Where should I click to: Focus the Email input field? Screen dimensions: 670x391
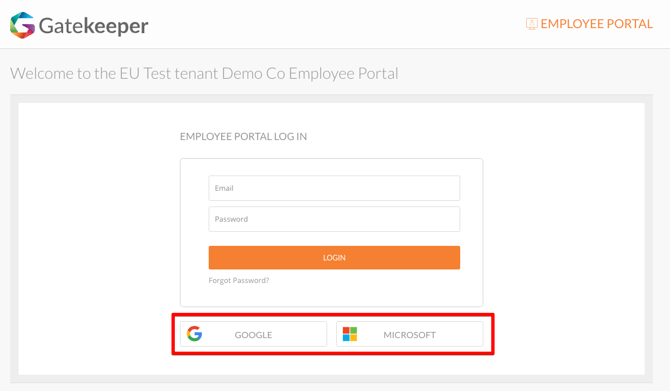[334, 188]
